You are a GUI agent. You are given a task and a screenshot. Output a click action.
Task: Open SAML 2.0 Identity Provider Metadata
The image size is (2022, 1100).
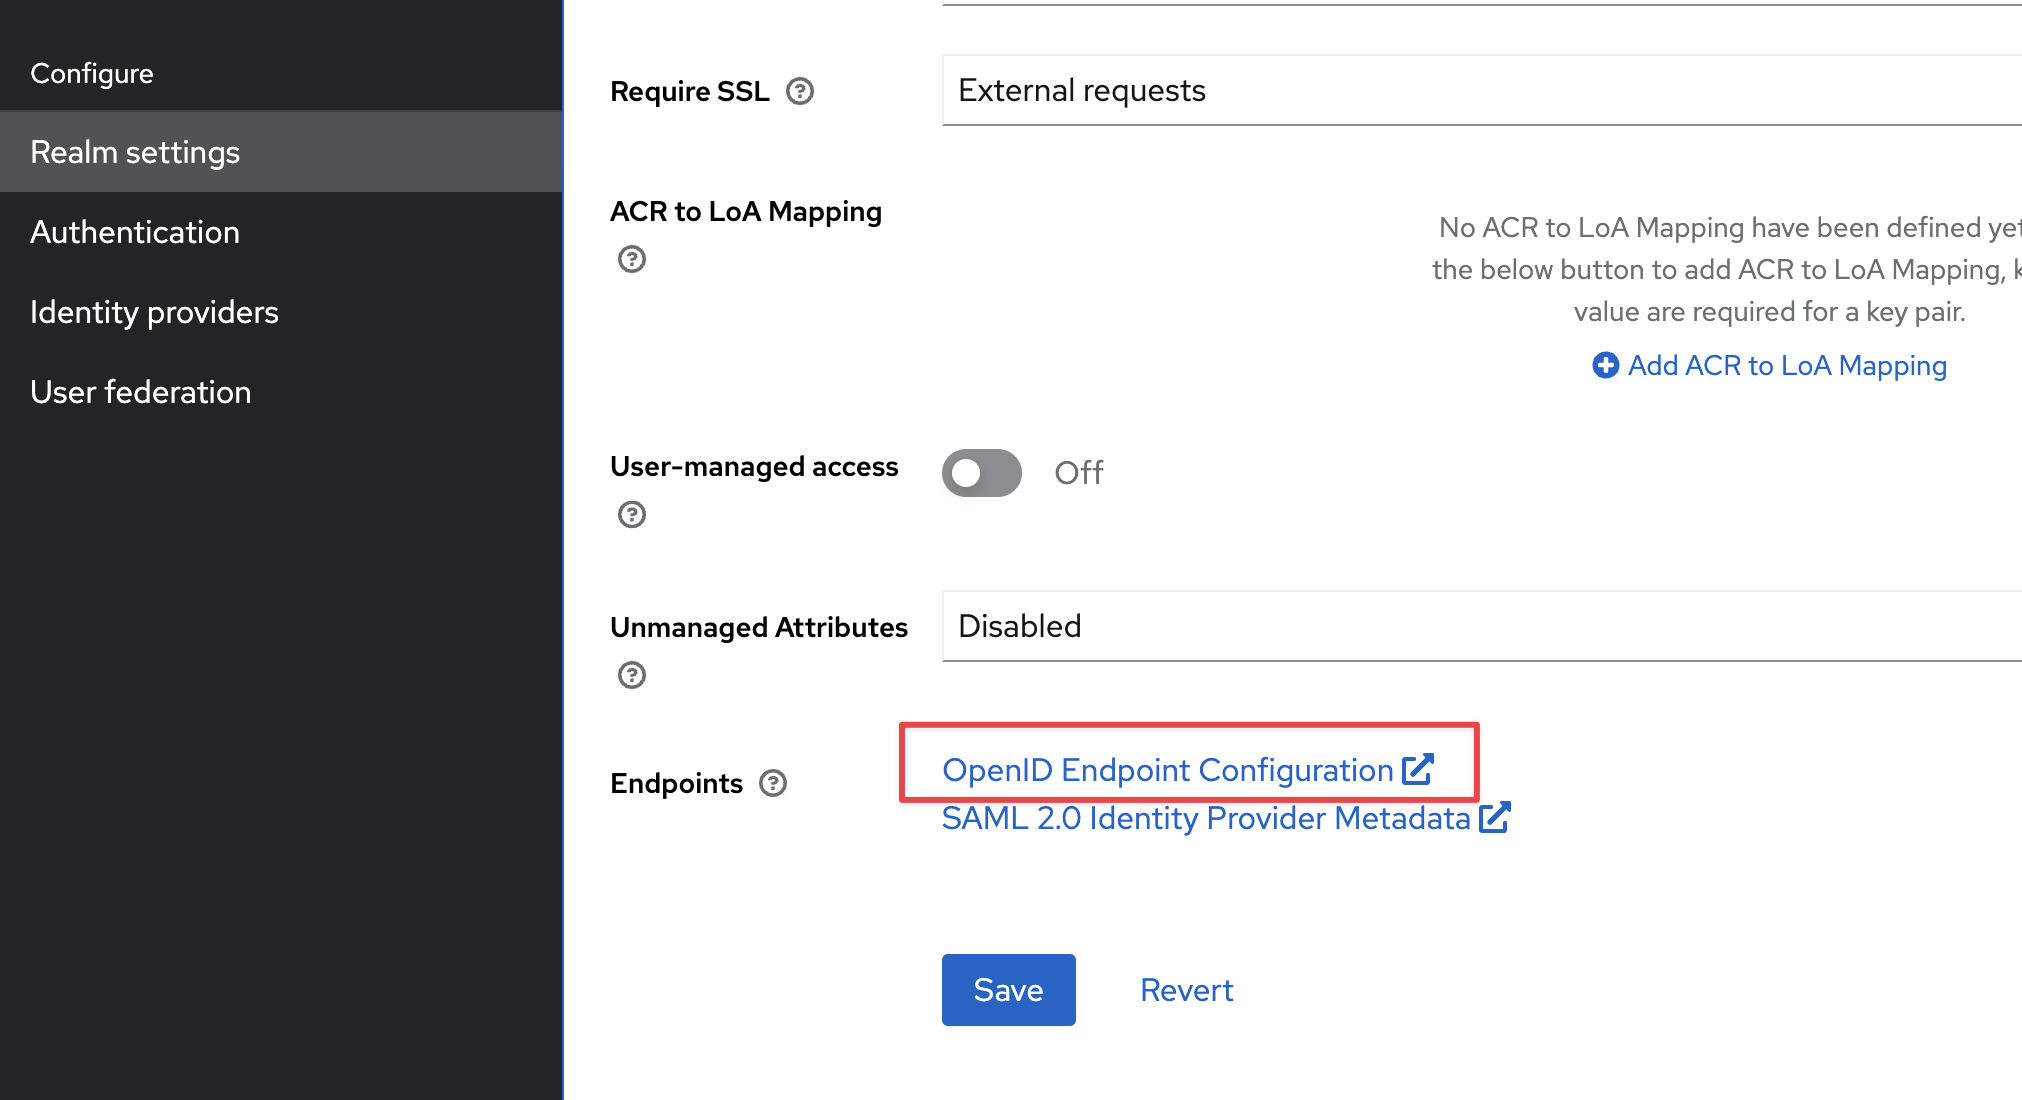1226,818
